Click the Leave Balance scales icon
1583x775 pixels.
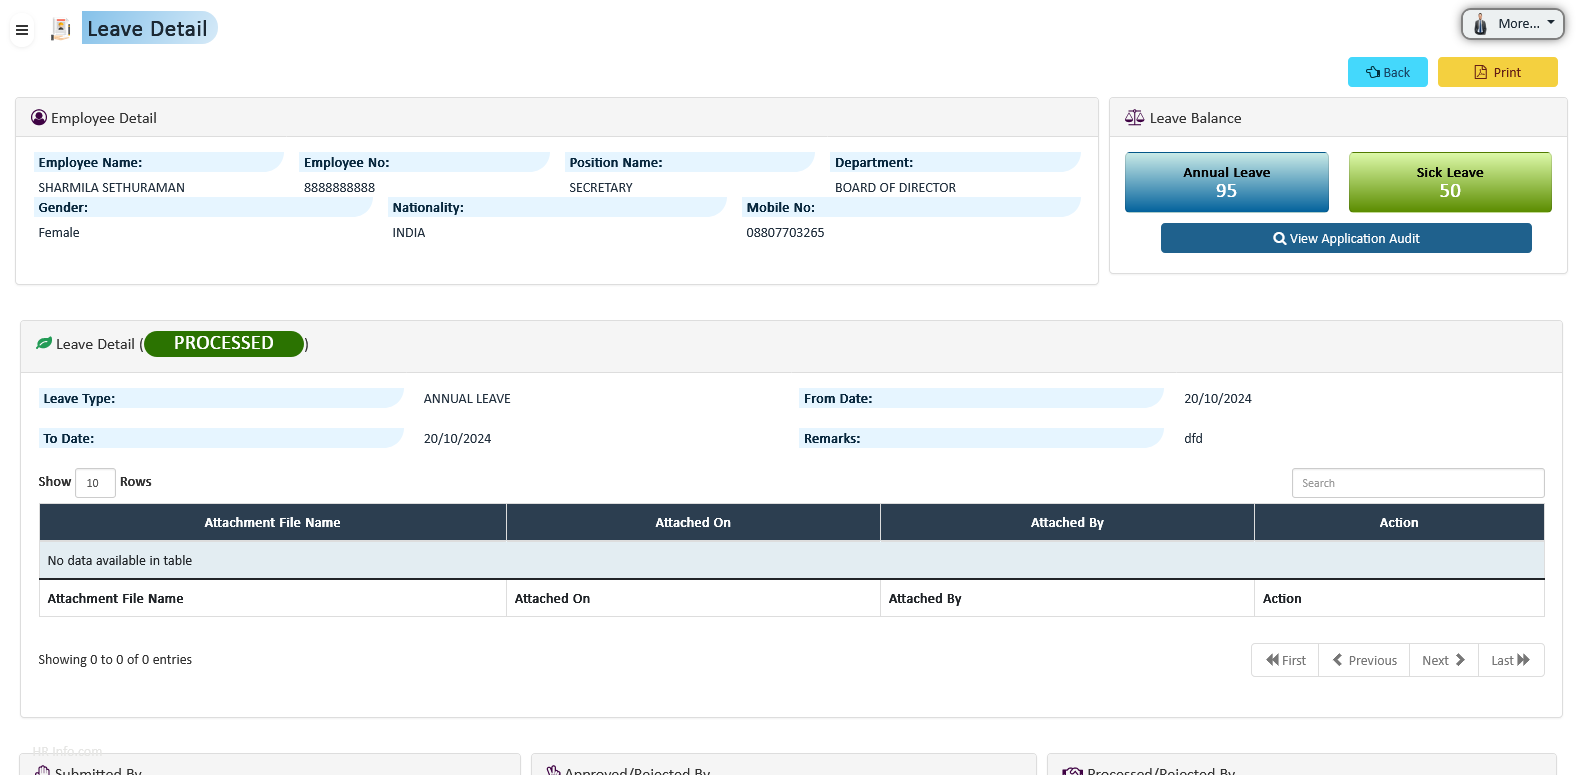1134,118
